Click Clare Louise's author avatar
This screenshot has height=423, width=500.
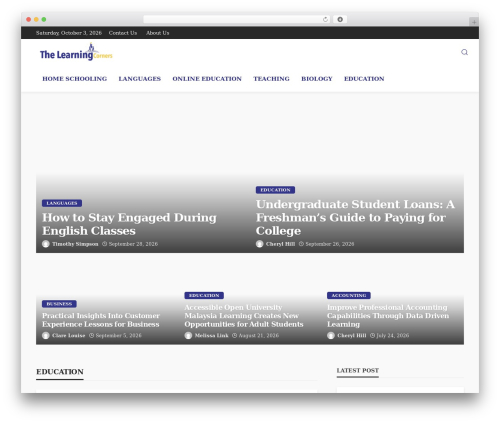(x=46, y=335)
